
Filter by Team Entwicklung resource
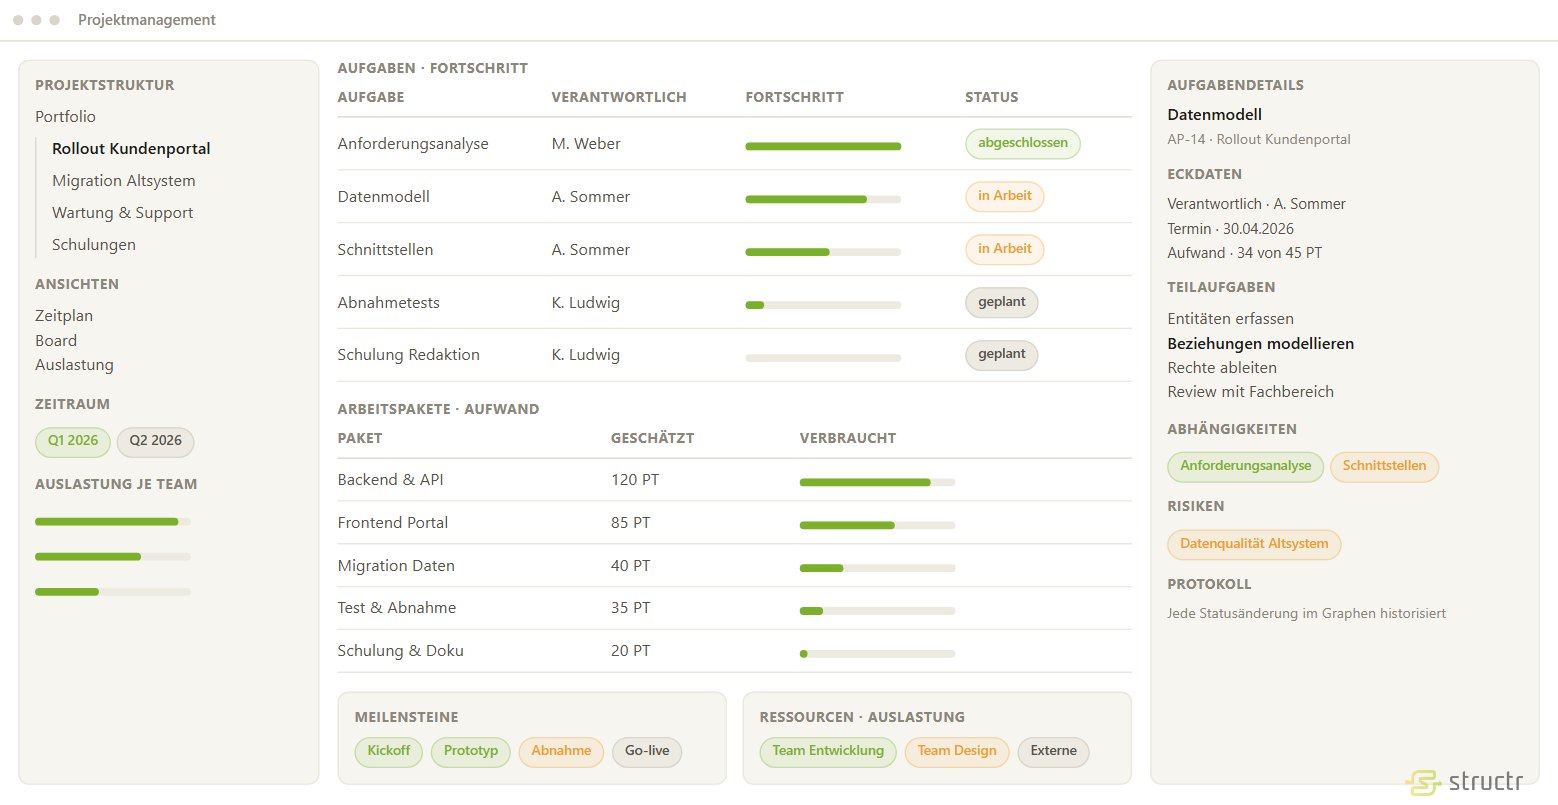coord(828,752)
